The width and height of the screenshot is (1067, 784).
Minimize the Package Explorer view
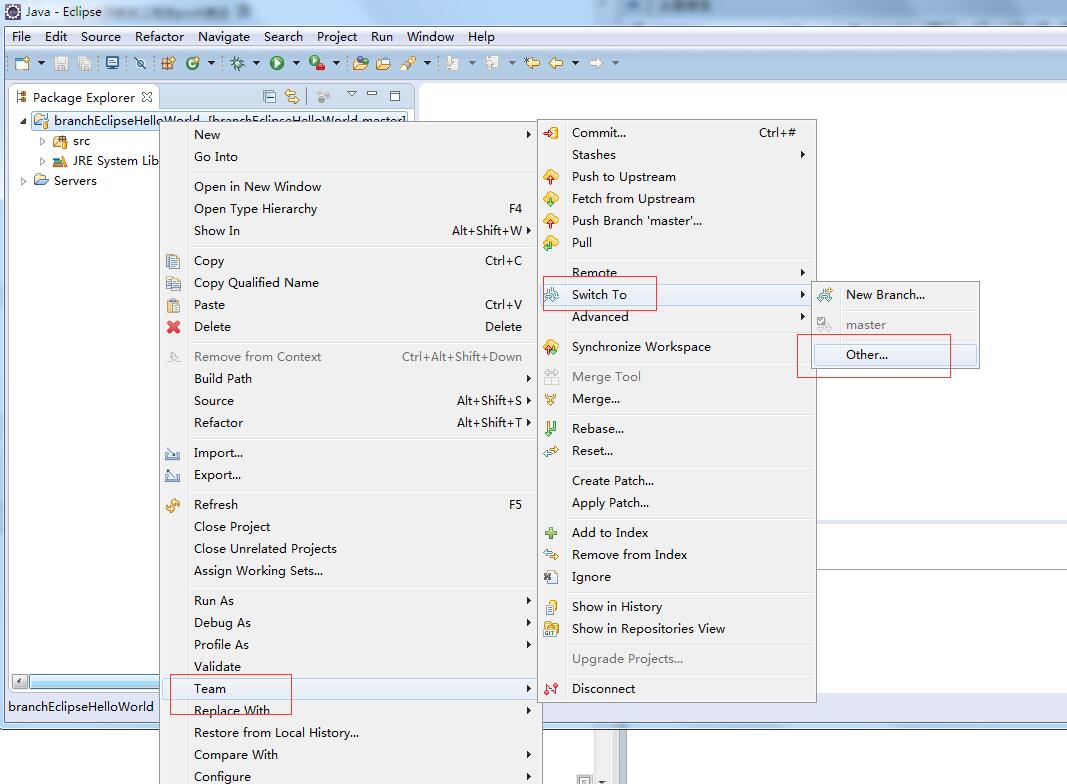(x=372, y=94)
